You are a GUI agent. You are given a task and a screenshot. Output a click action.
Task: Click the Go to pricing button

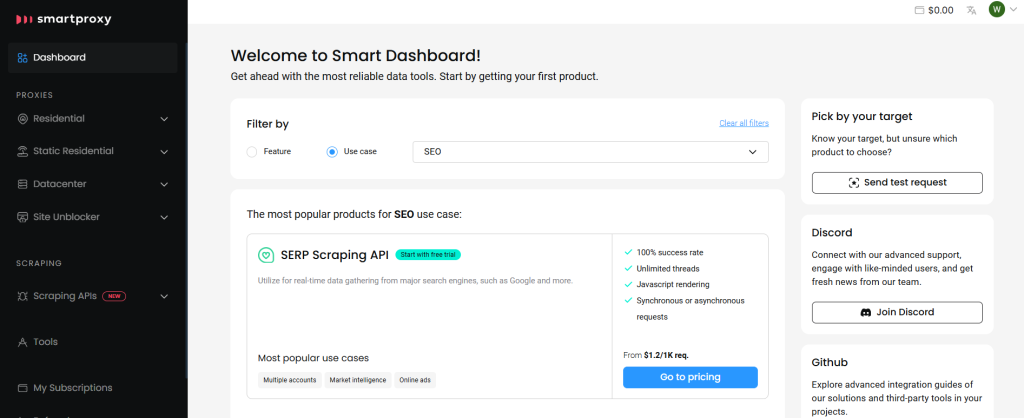point(690,377)
